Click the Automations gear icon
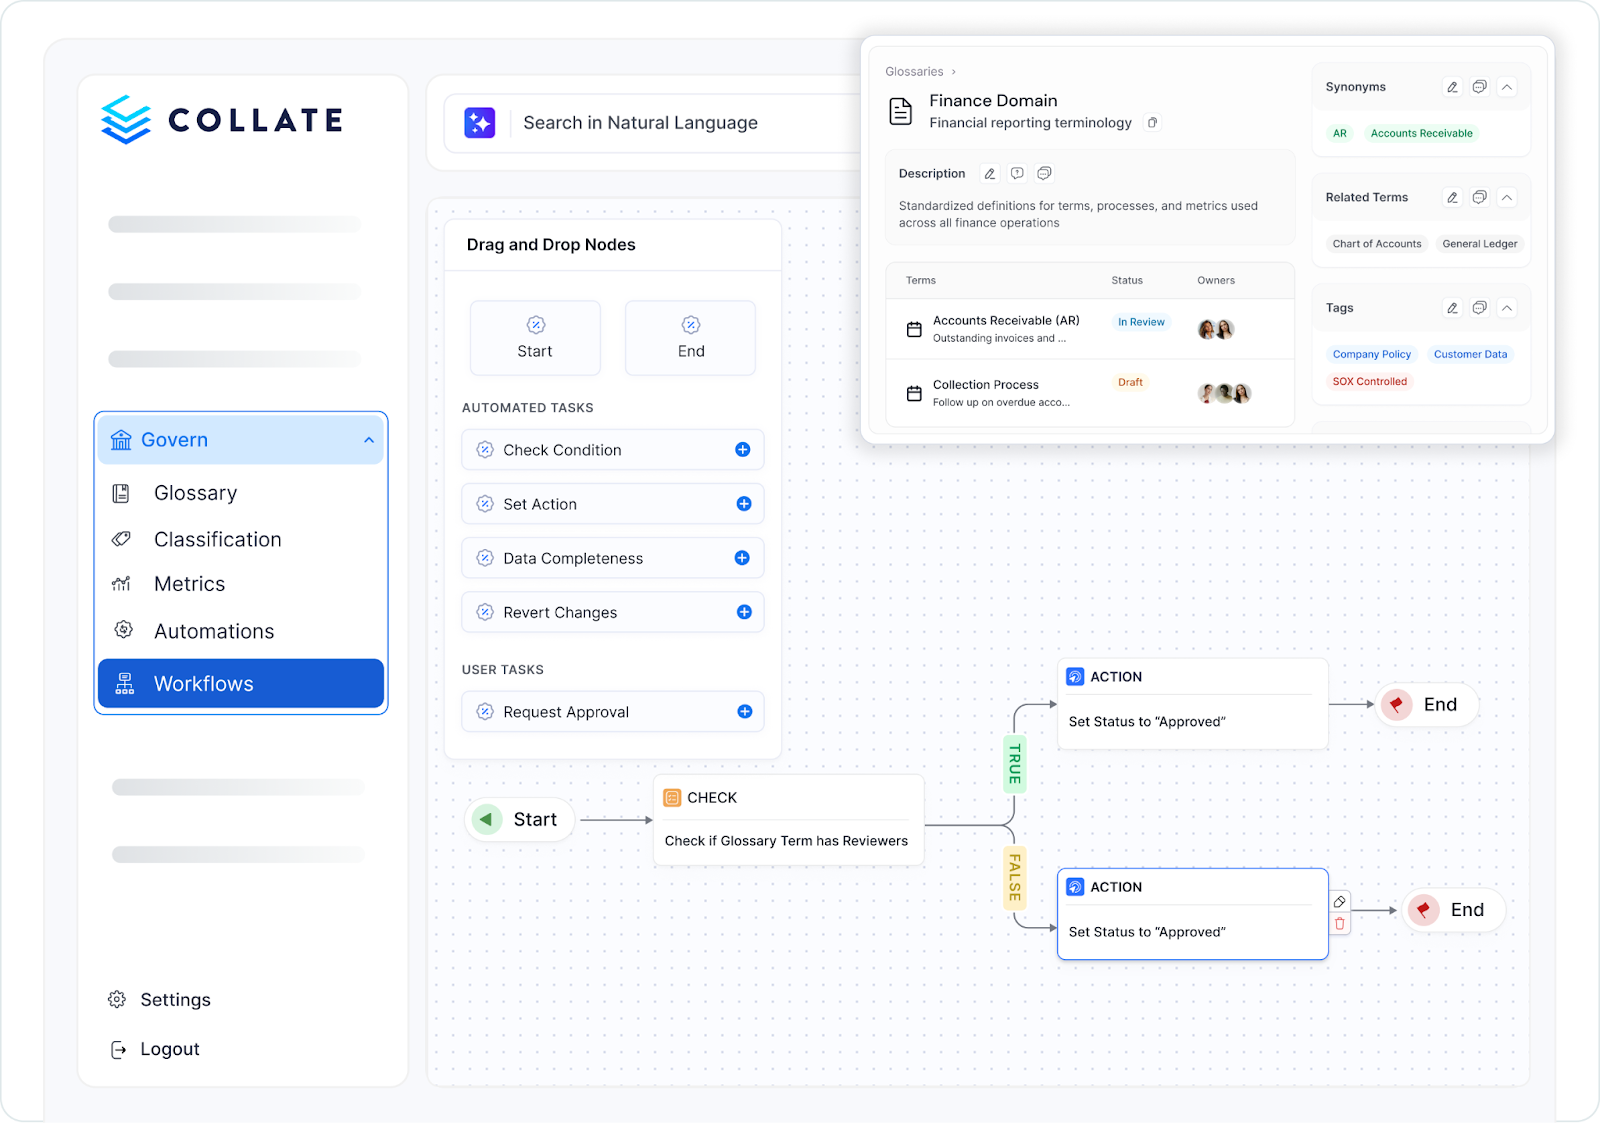1600x1123 pixels. click(123, 629)
